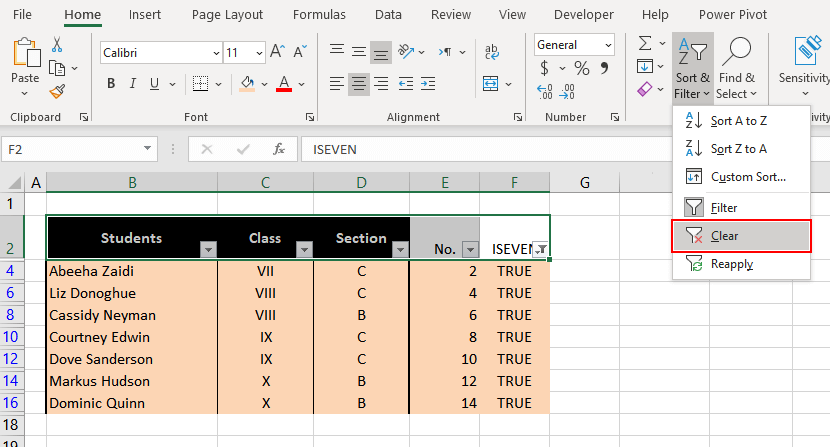Open the Insert tab
Viewport: 830px width, 447px height.
pos(145,15)
